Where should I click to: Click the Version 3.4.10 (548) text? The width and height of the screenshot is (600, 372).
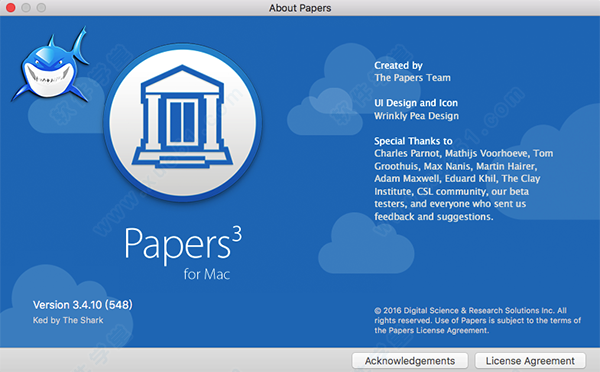point(83,305)
